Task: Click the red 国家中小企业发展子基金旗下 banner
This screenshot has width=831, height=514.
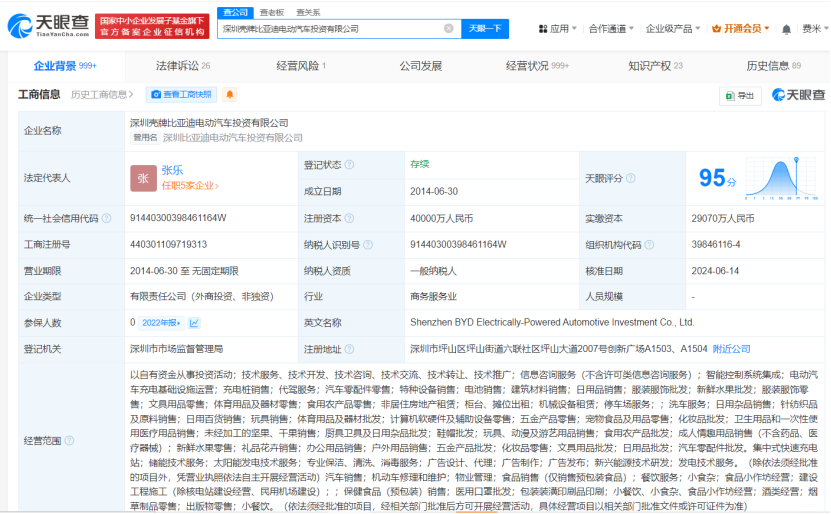Action: pos(152,26)
